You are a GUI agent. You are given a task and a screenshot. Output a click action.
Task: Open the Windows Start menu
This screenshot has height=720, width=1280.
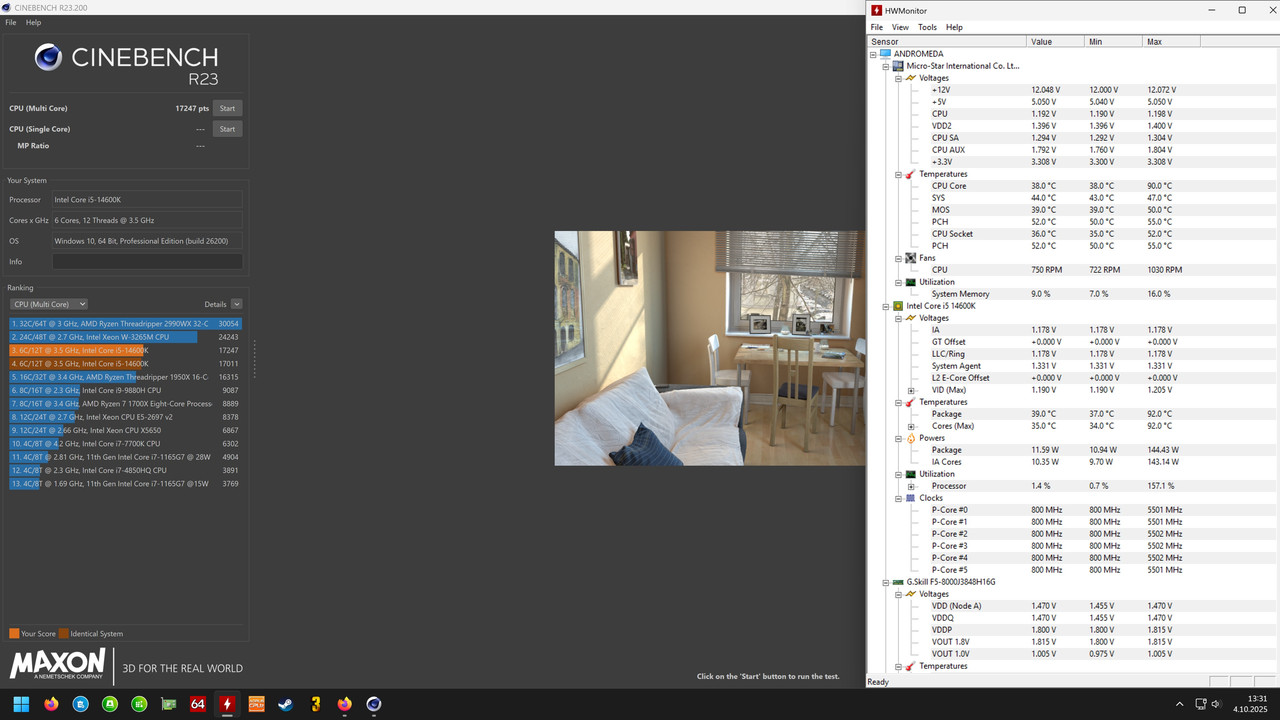21,704
